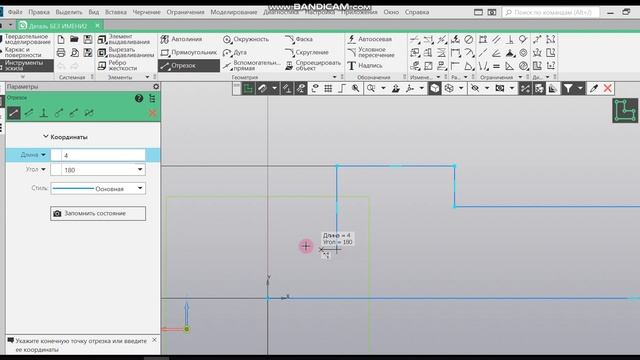Click the filter funnel icon
The width and height of the screenshot is (640, 360).
pyautogui.click(x=568, y=89)
